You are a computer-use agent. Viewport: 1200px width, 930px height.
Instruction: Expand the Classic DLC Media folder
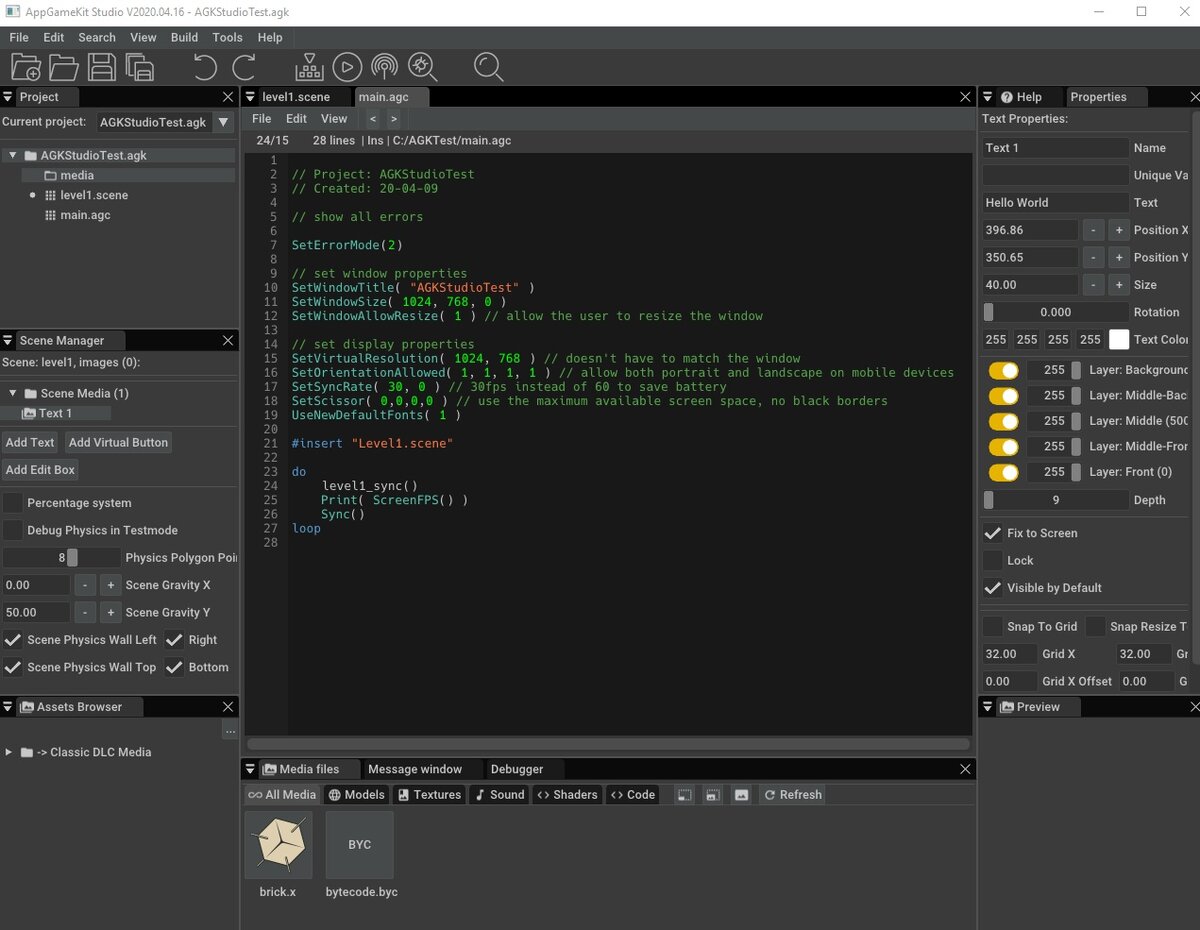coord(9,752)
